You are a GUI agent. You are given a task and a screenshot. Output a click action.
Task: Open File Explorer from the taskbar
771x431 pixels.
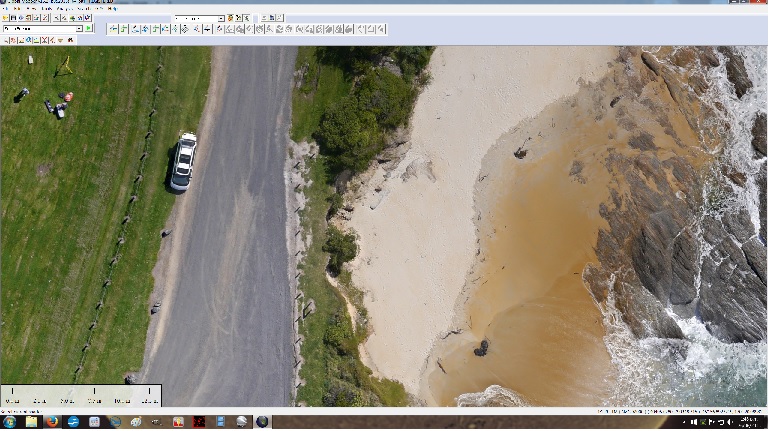pos(31,422)
